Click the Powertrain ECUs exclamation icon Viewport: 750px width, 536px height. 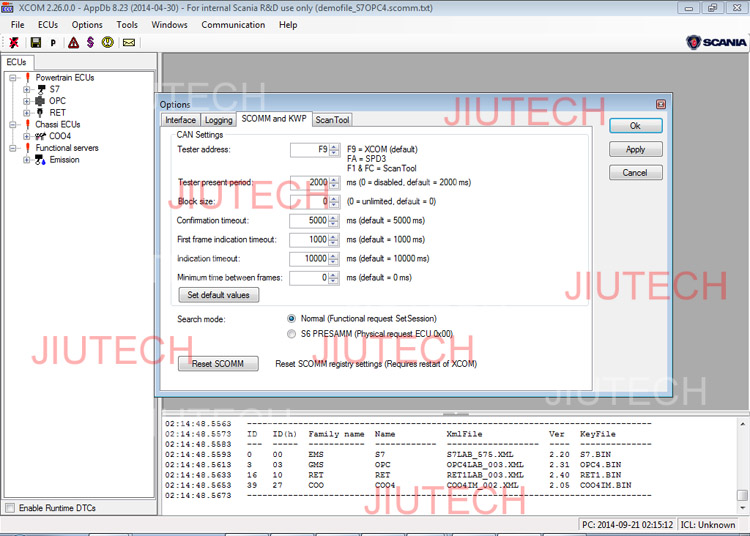[x=27, y=77]
